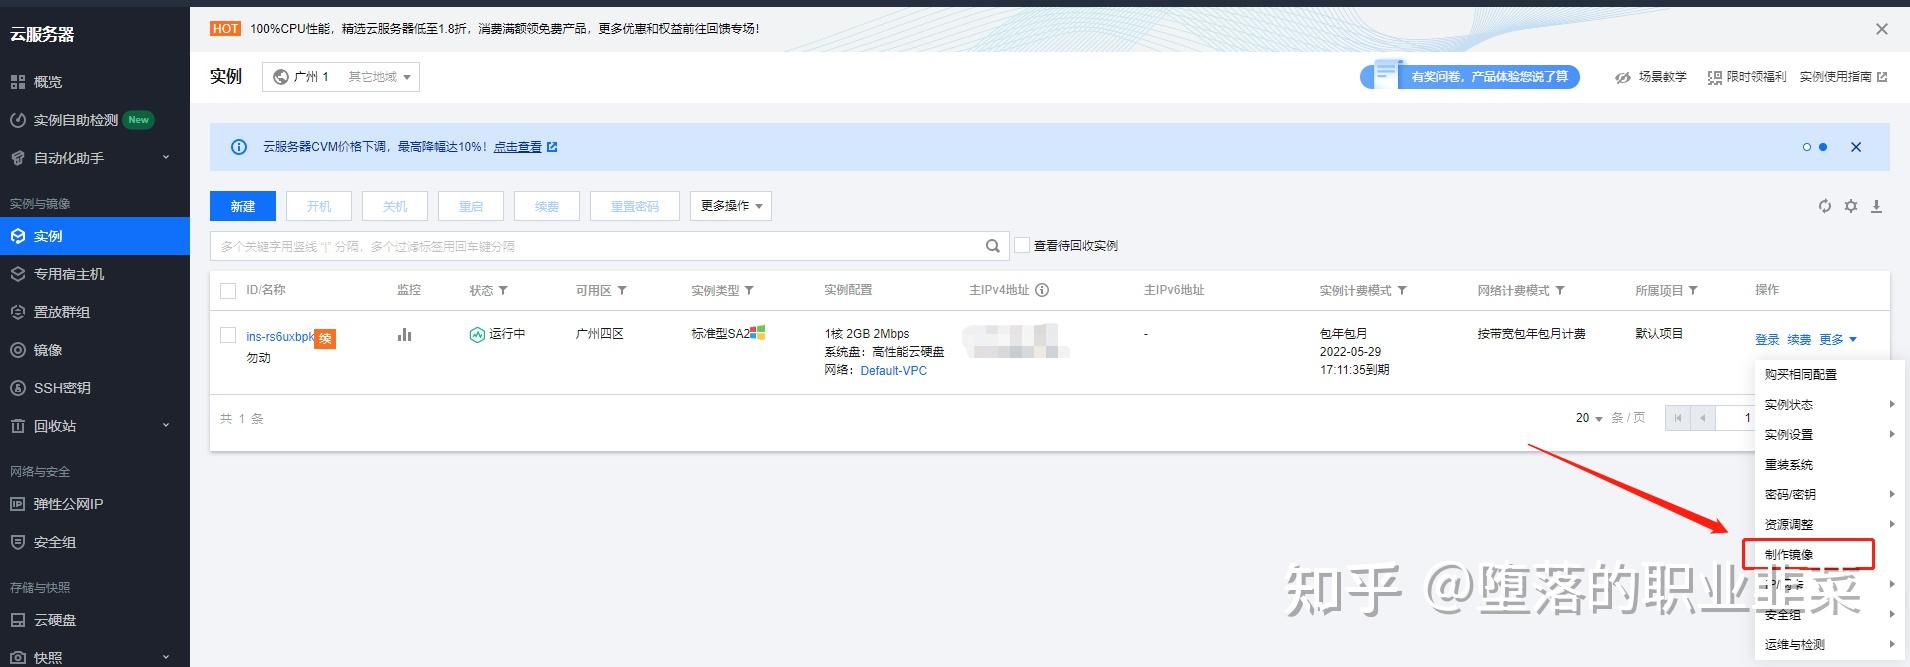Choose 重装系统 from menu
Viewport: 1910px width, 667px height.
point(1830,465)
